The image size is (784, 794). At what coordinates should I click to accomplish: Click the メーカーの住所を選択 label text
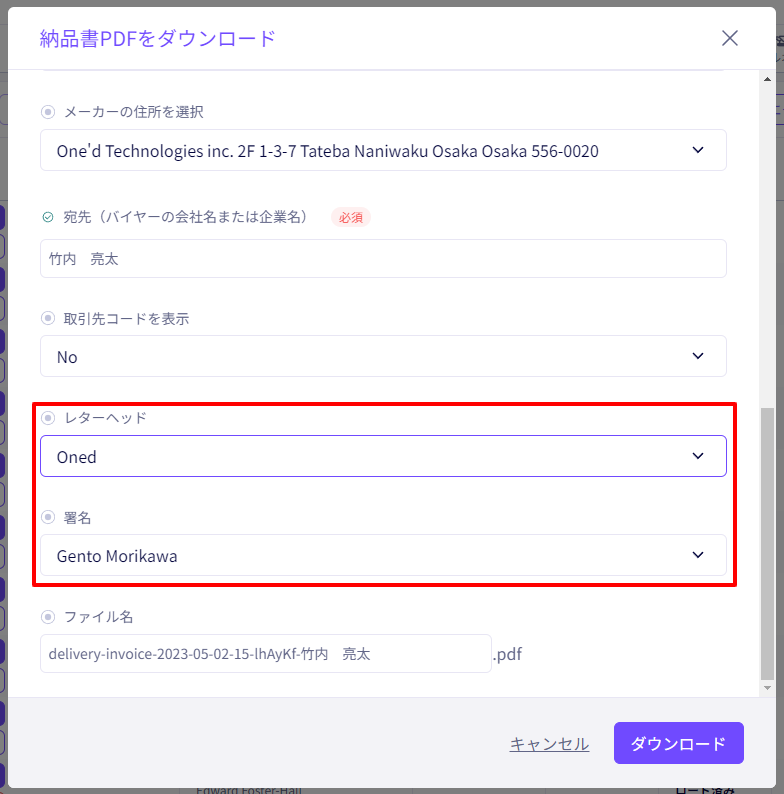134,112
